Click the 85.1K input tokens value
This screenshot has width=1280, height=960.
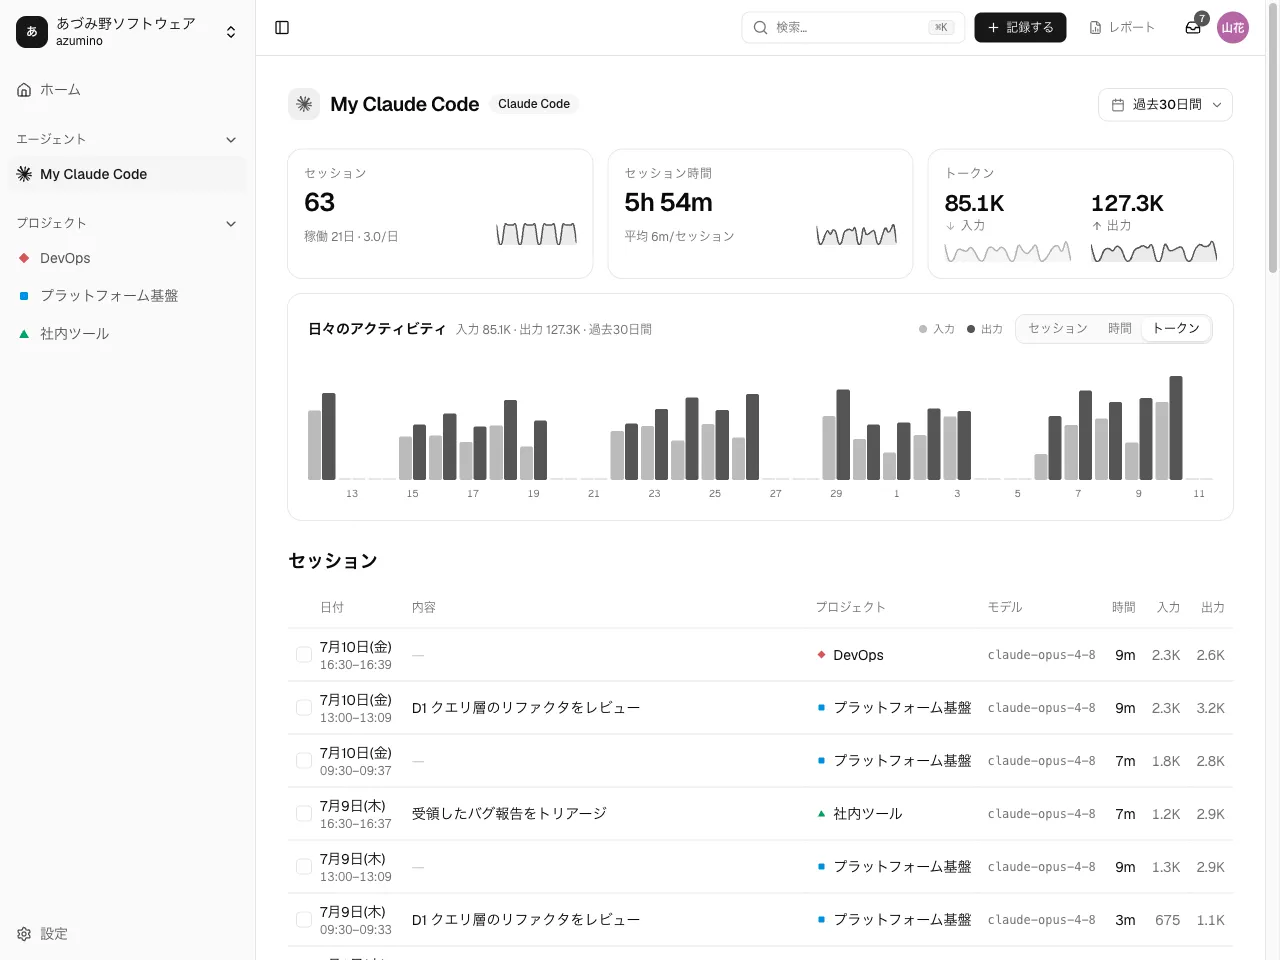pyautogui.click(x=974, y=203)
